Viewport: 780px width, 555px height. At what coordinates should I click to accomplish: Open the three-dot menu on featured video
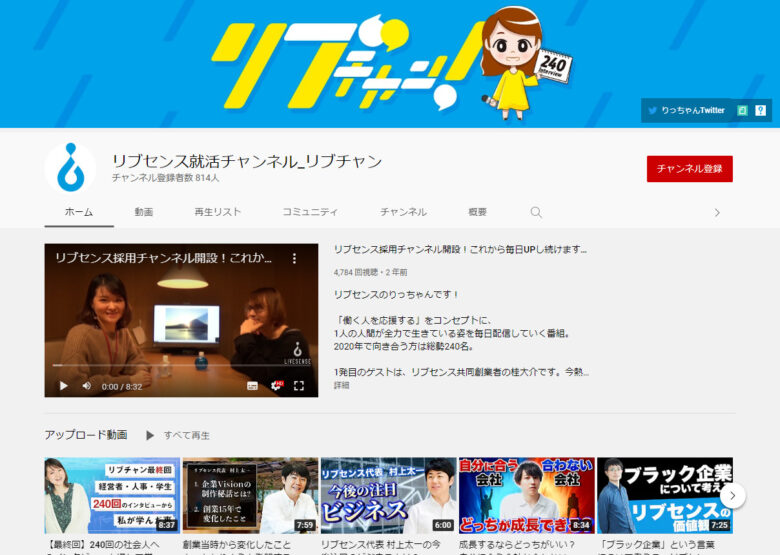[294, 258]
